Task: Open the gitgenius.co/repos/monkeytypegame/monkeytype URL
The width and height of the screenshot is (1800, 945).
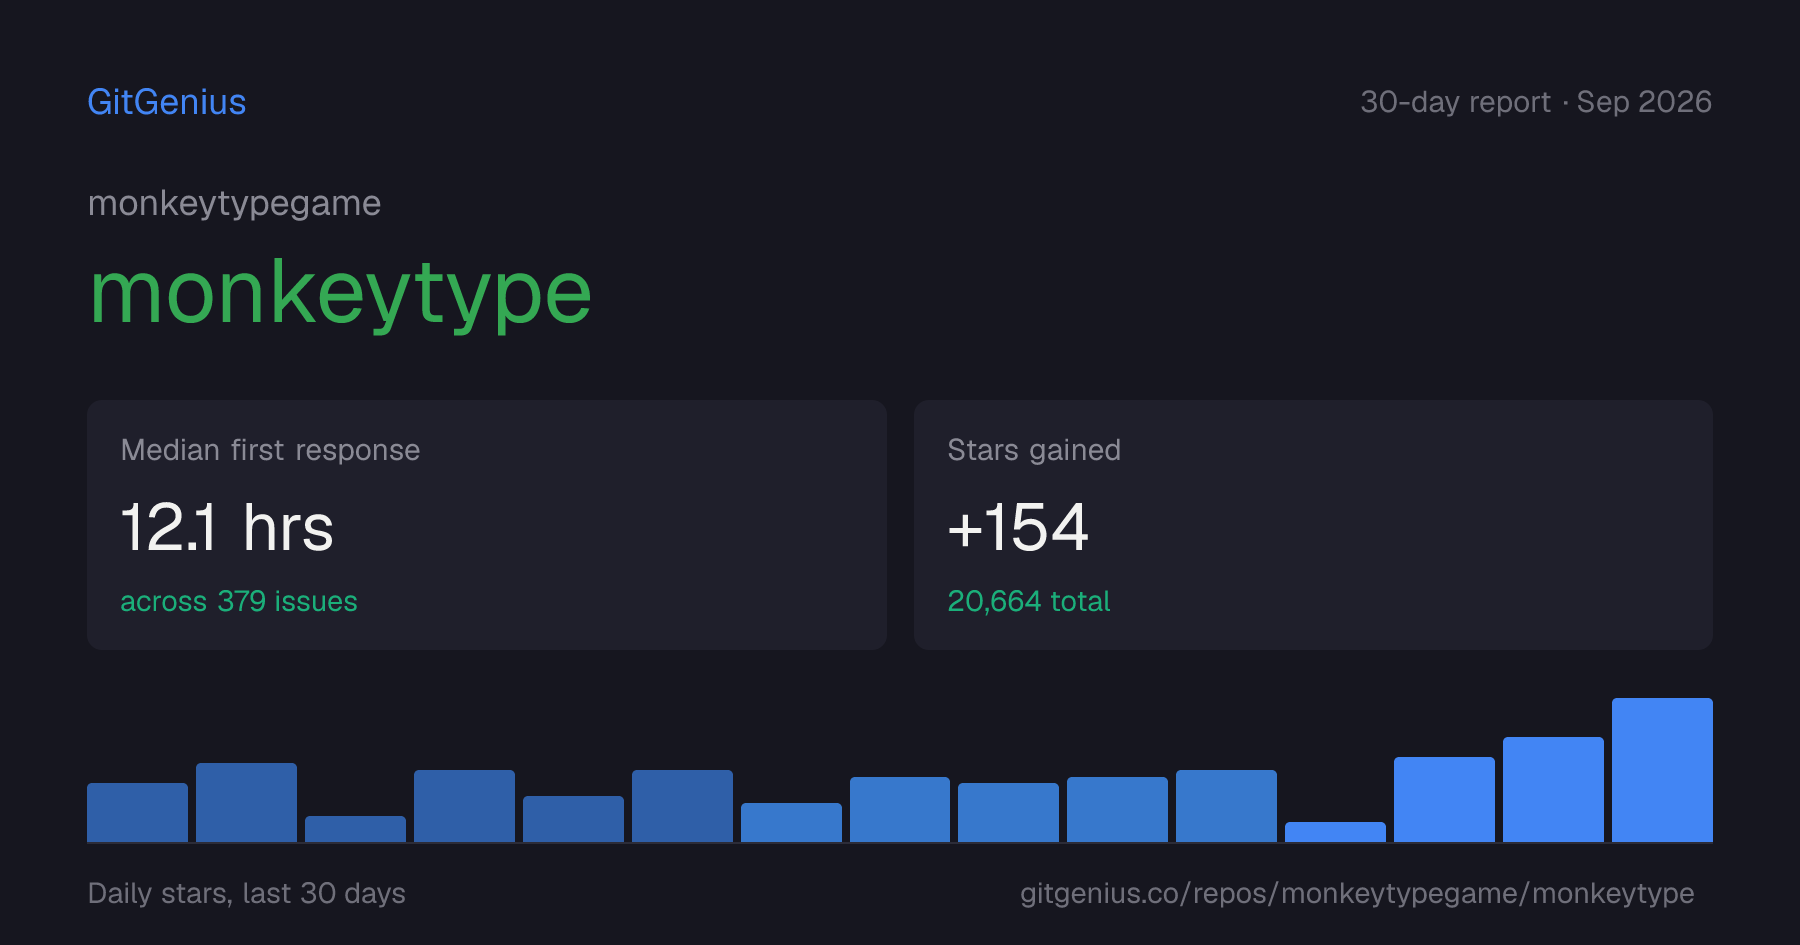Action: tap(1357, 893)
